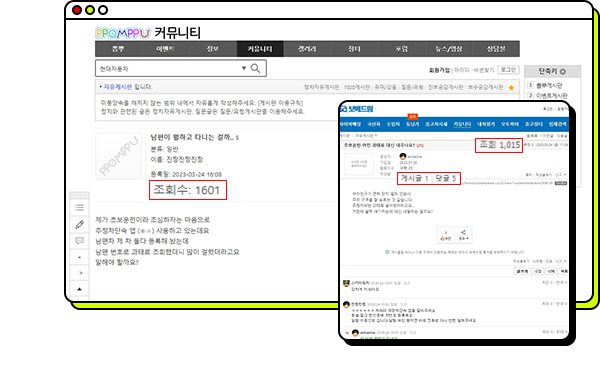This screenshot has width=600, height=390.
Task: Open 내차팔기 in Bobaedream blue menu
Action: [x=486, y=124]
